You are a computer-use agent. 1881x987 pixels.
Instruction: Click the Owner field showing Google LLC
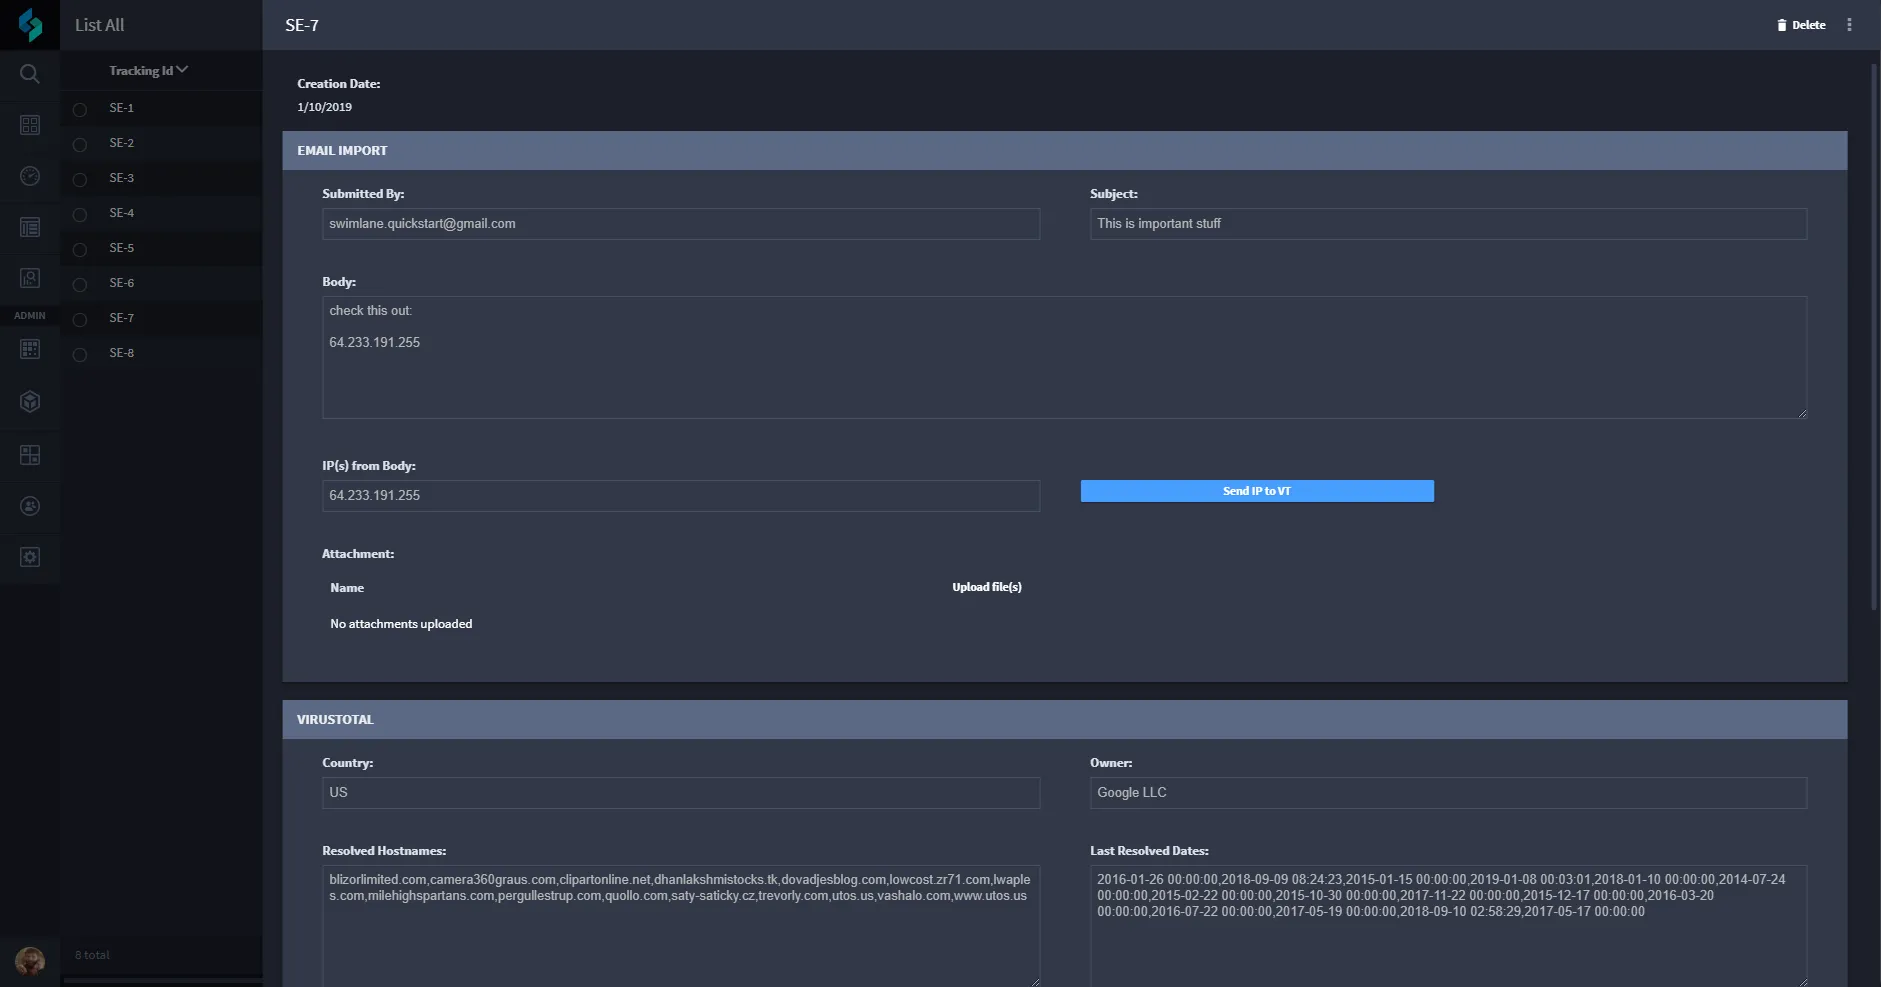pos(1448,793)
